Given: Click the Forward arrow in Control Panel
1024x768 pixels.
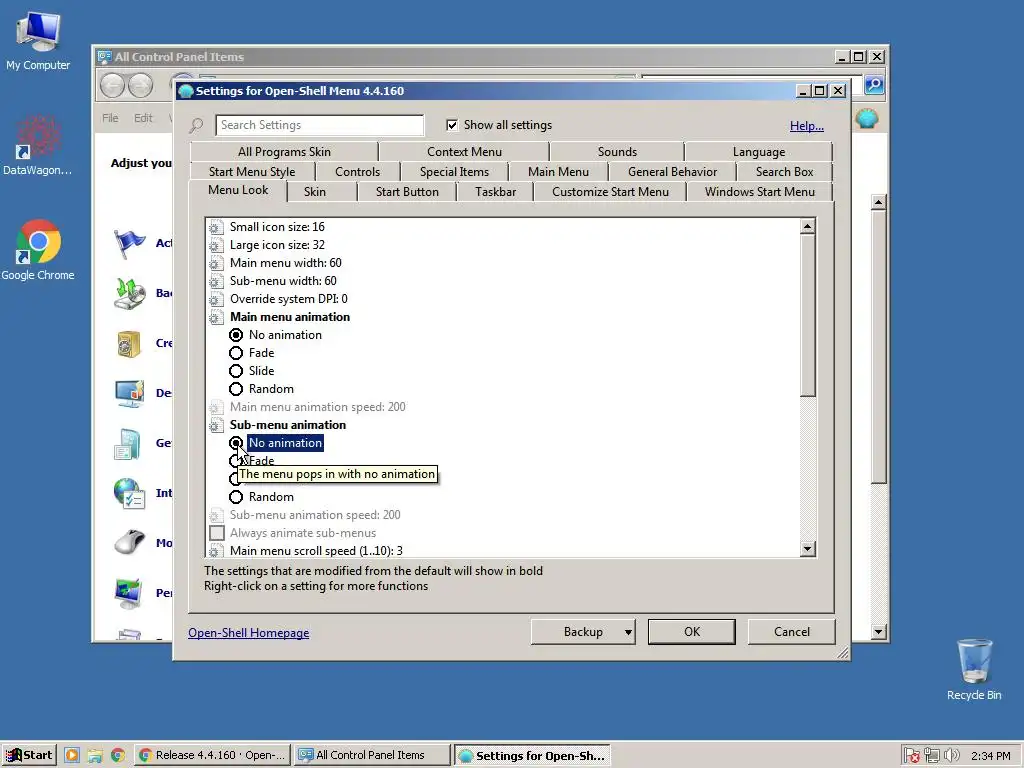Looking at the screenshot, I should tap(140, 85).
